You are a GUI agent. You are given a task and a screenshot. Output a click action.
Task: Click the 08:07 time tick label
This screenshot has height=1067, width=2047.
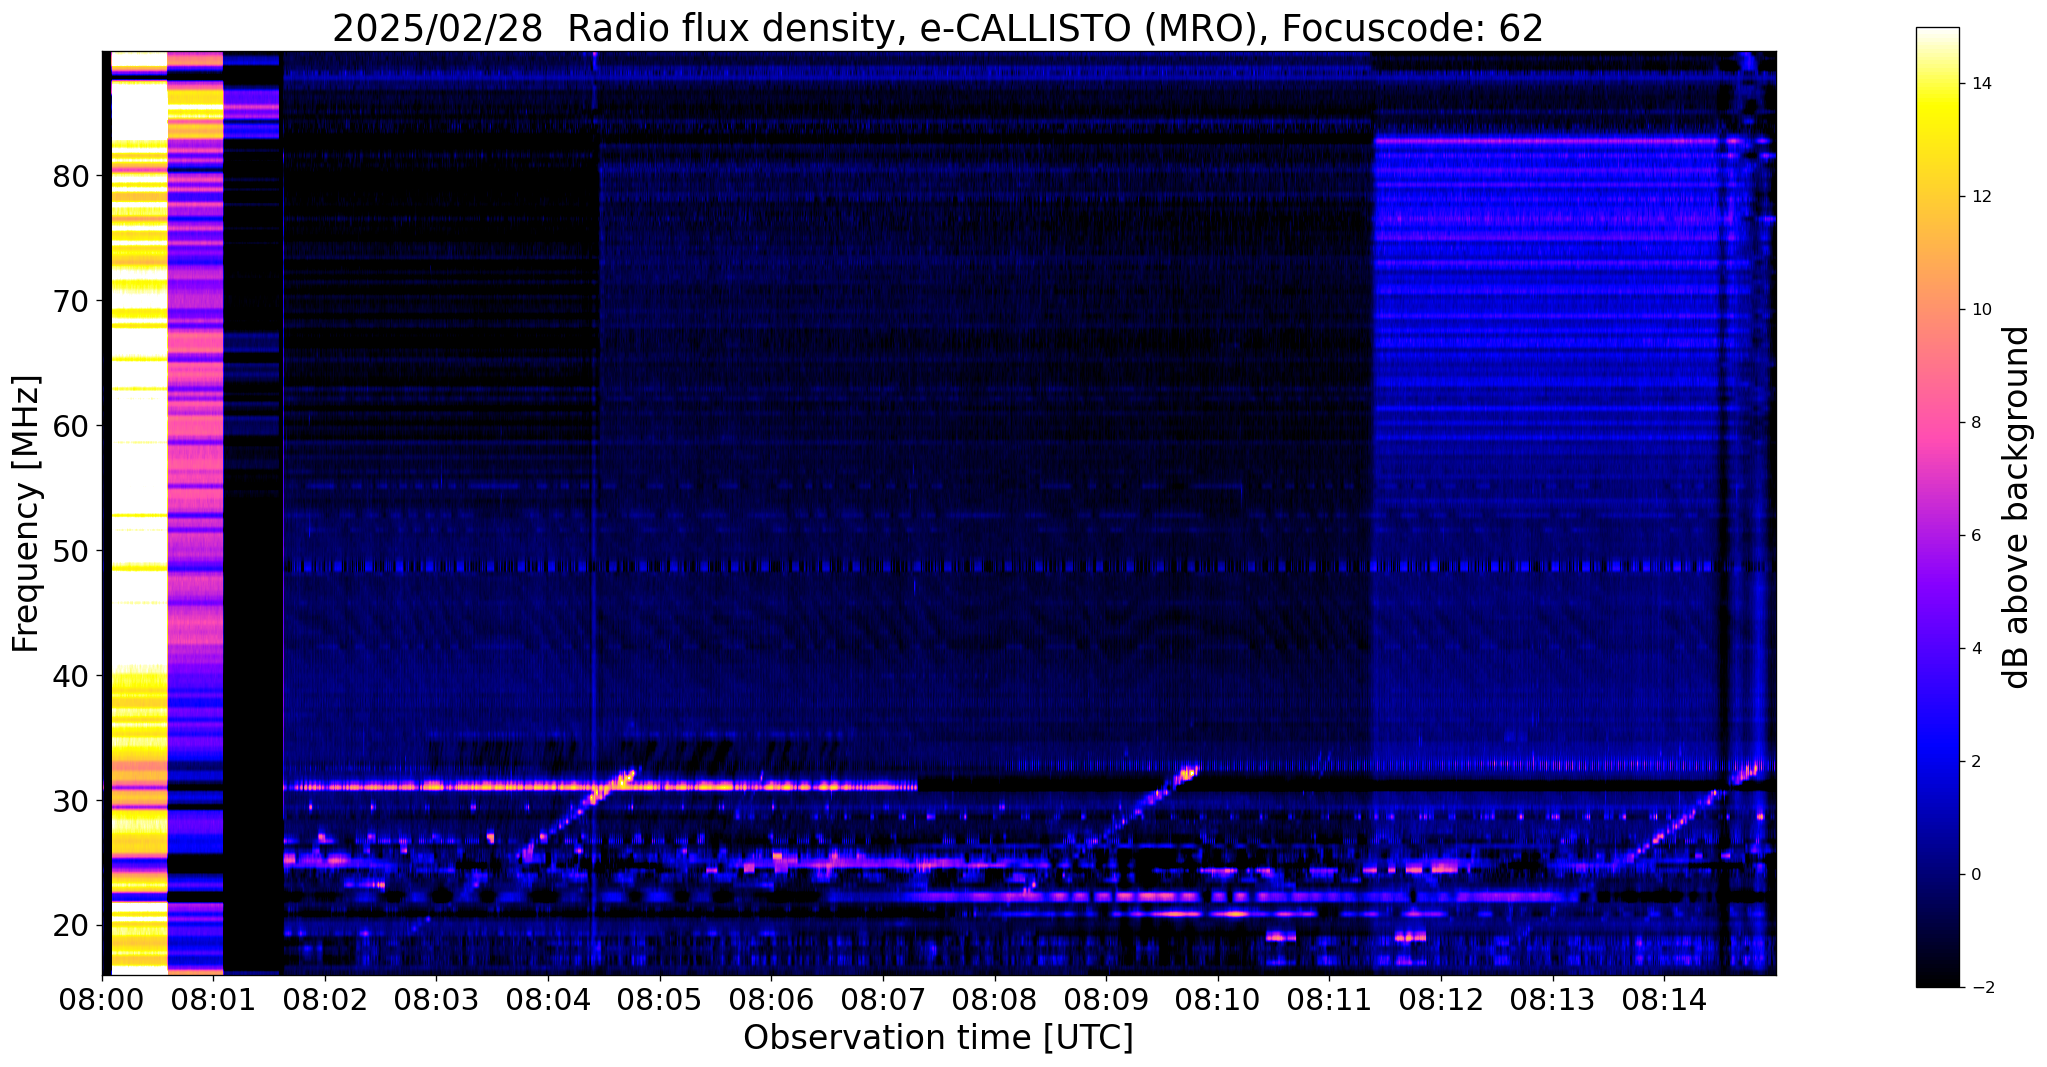pos(883,999)
